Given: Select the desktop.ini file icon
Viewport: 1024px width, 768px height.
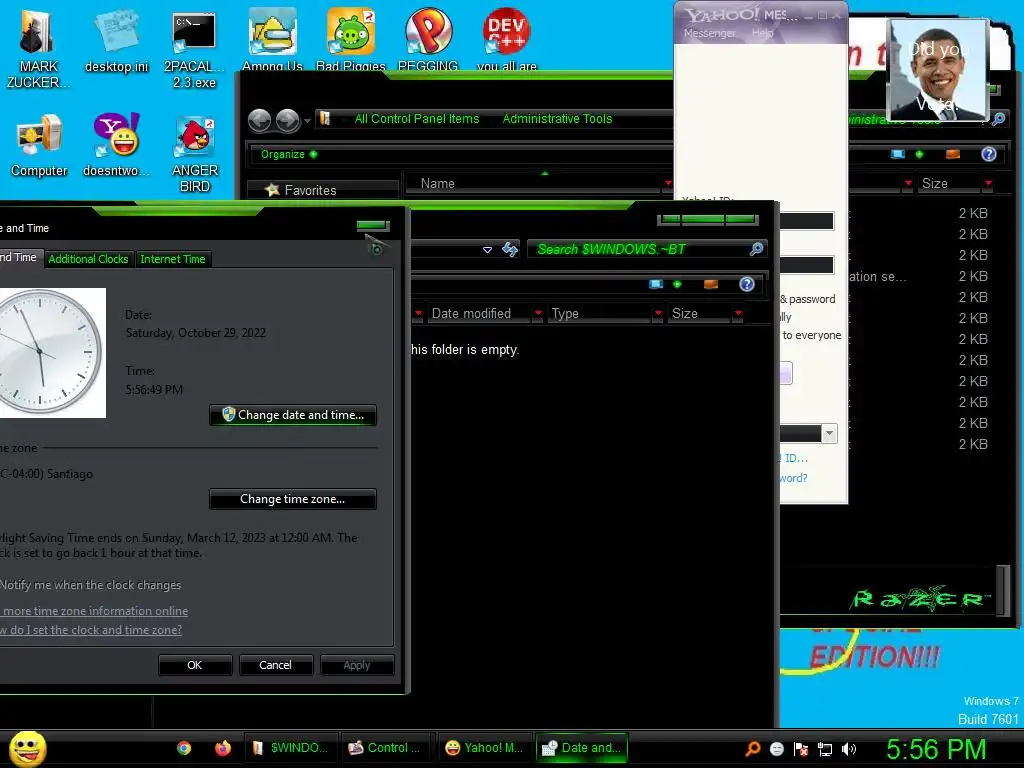Looking at the screenshot, I should 116,41.
